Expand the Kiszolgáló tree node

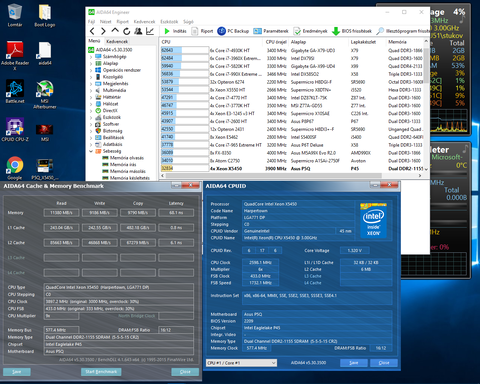tap(91, 77)
